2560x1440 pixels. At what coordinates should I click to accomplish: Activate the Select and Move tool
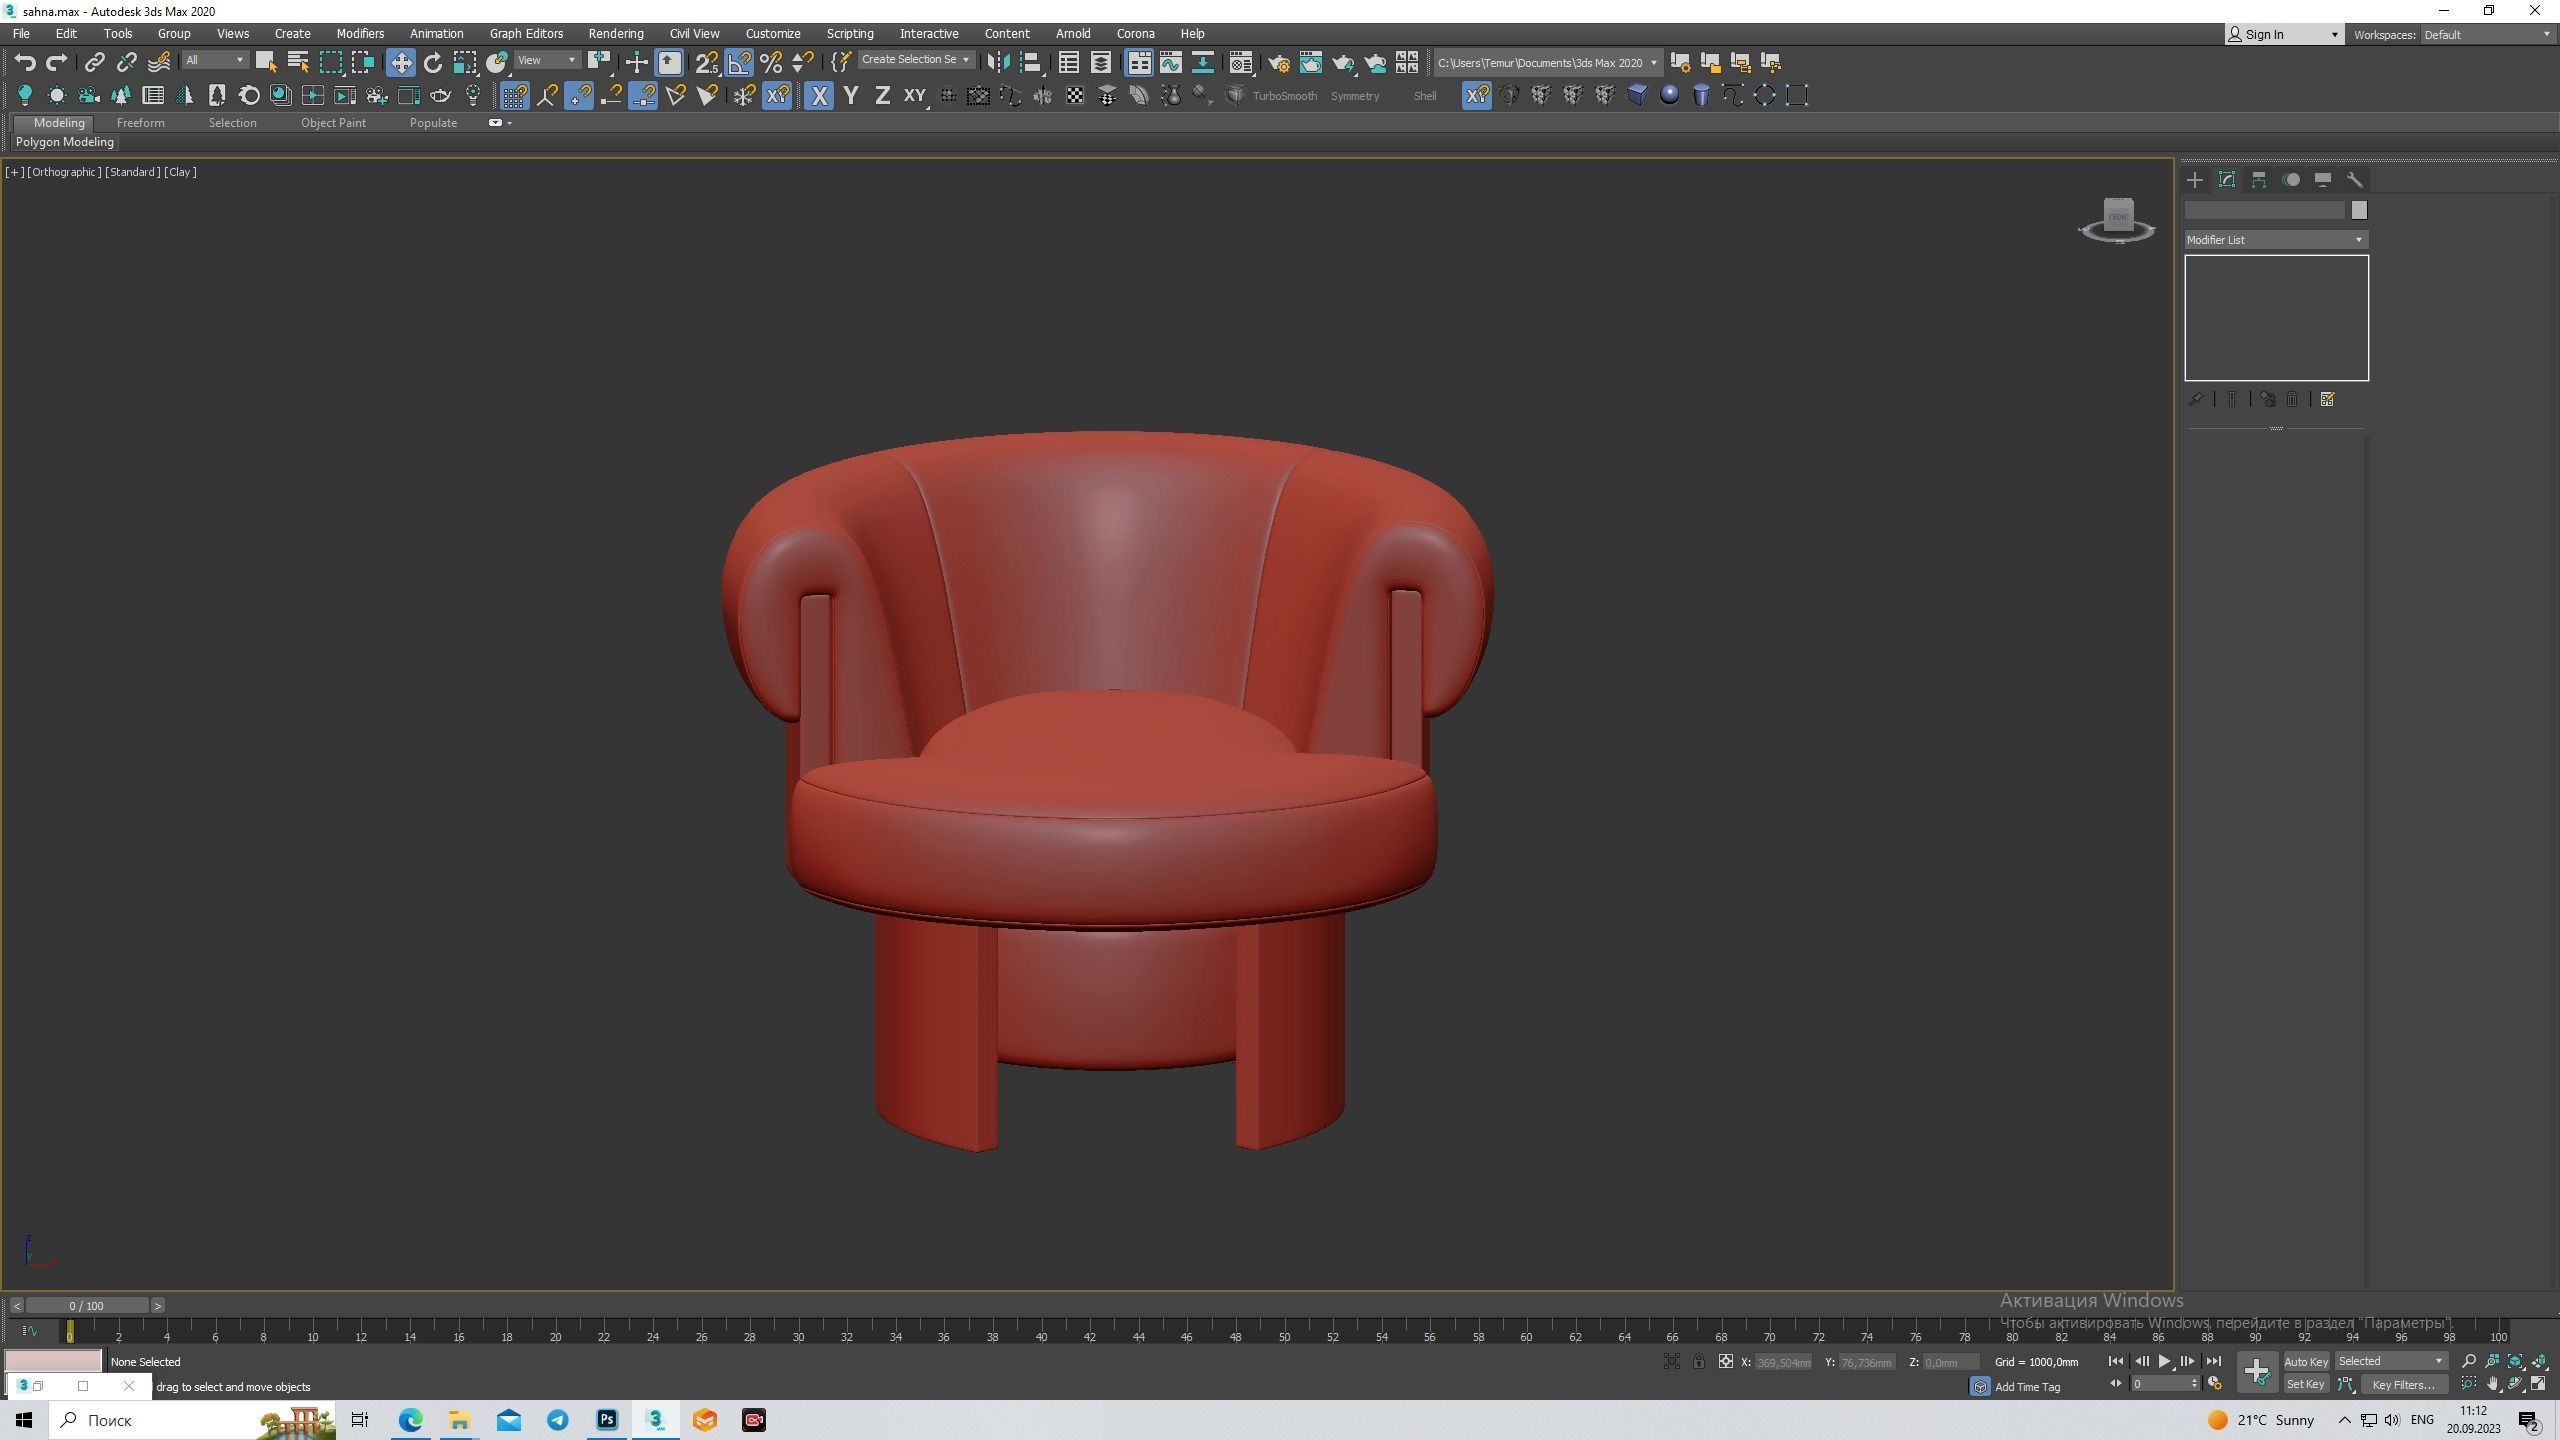point(401,63)
